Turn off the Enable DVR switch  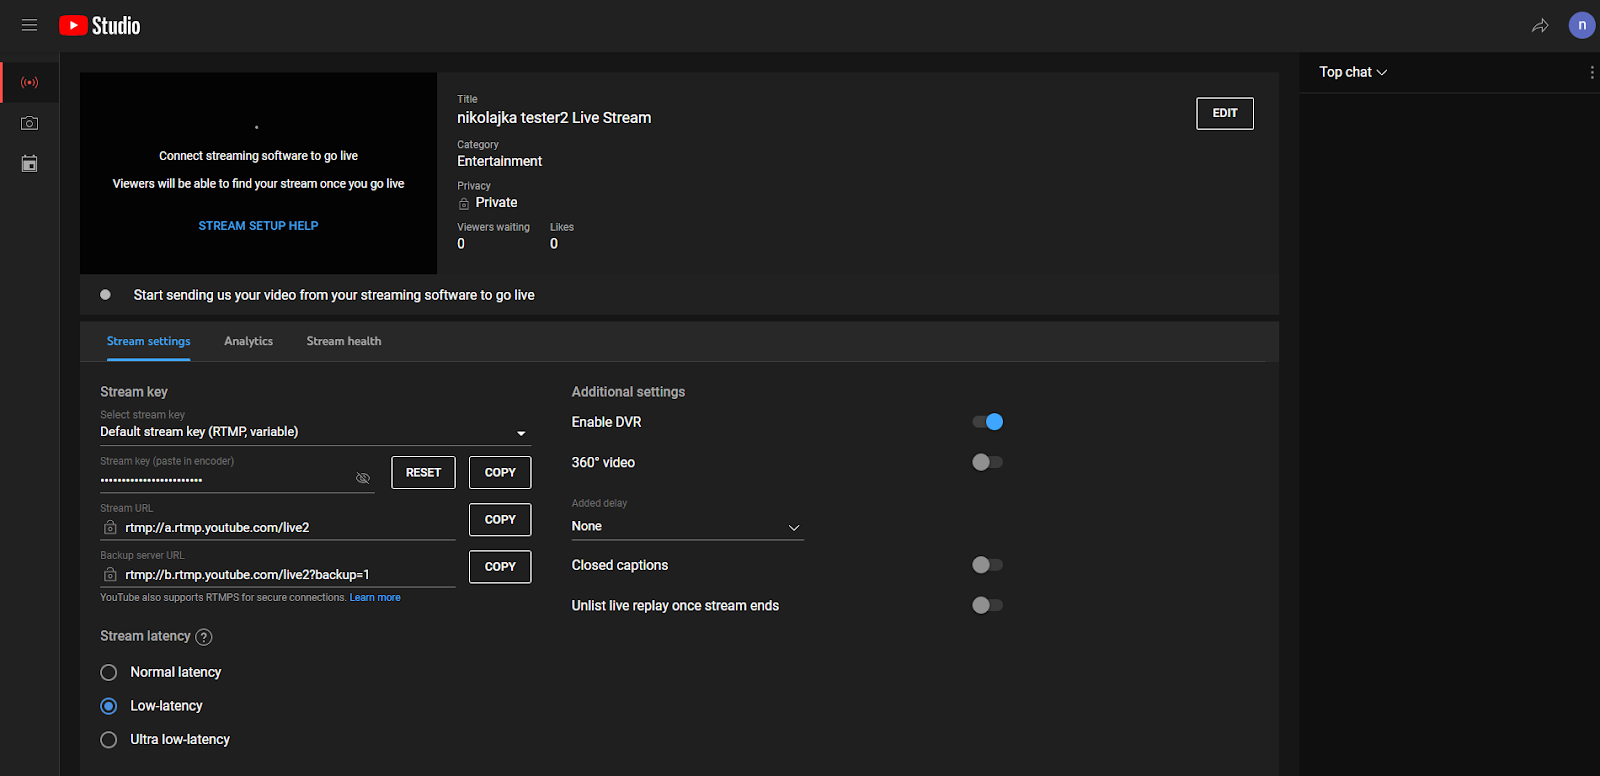point(988,422)
